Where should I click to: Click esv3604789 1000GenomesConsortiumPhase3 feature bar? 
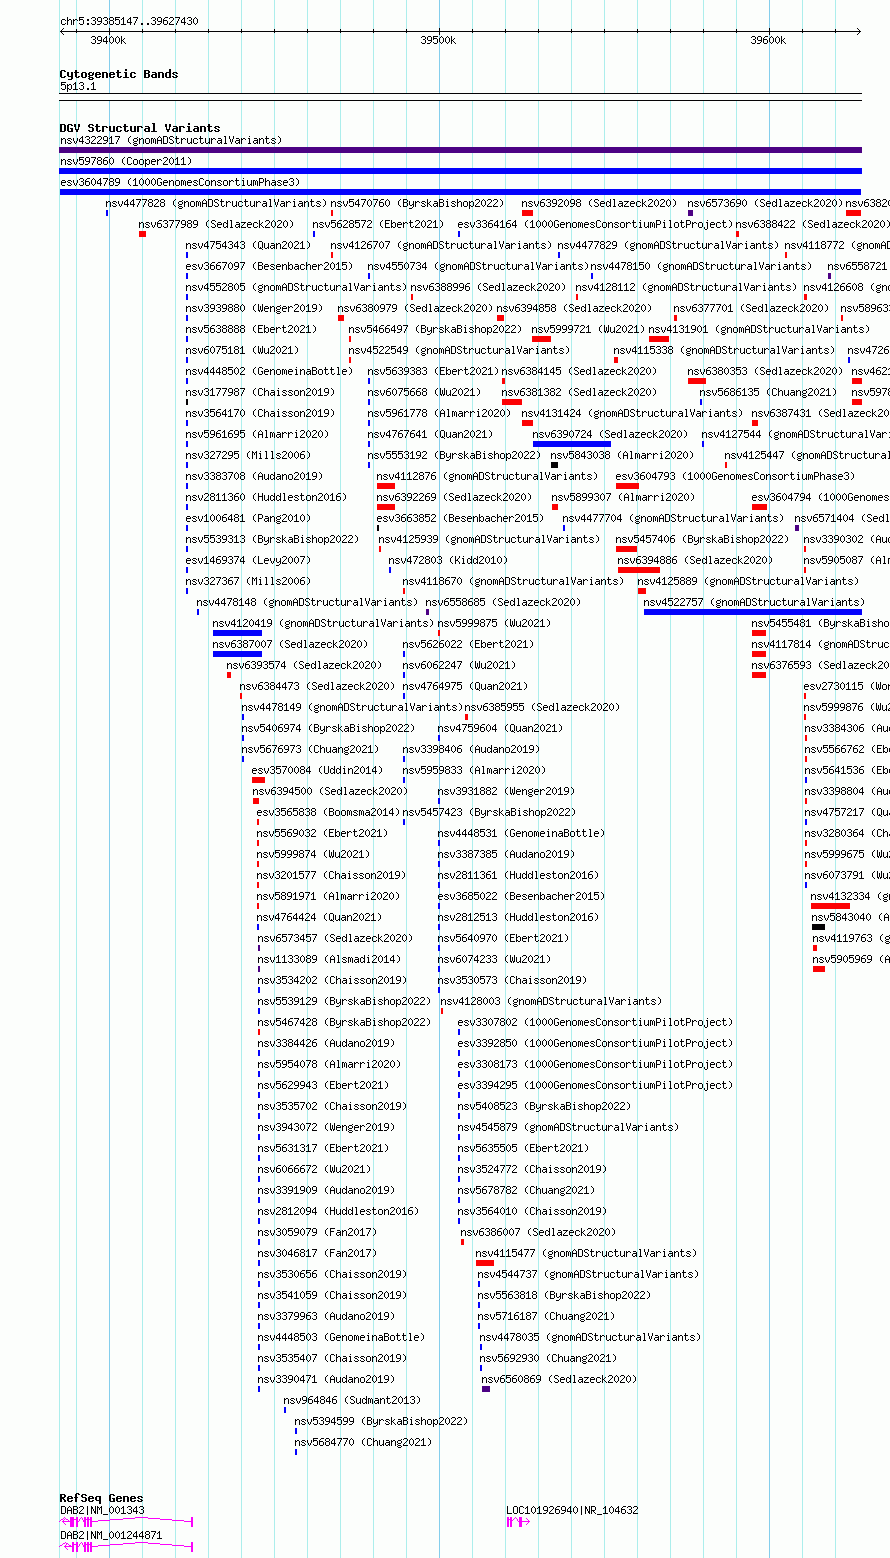click(460, 192)
